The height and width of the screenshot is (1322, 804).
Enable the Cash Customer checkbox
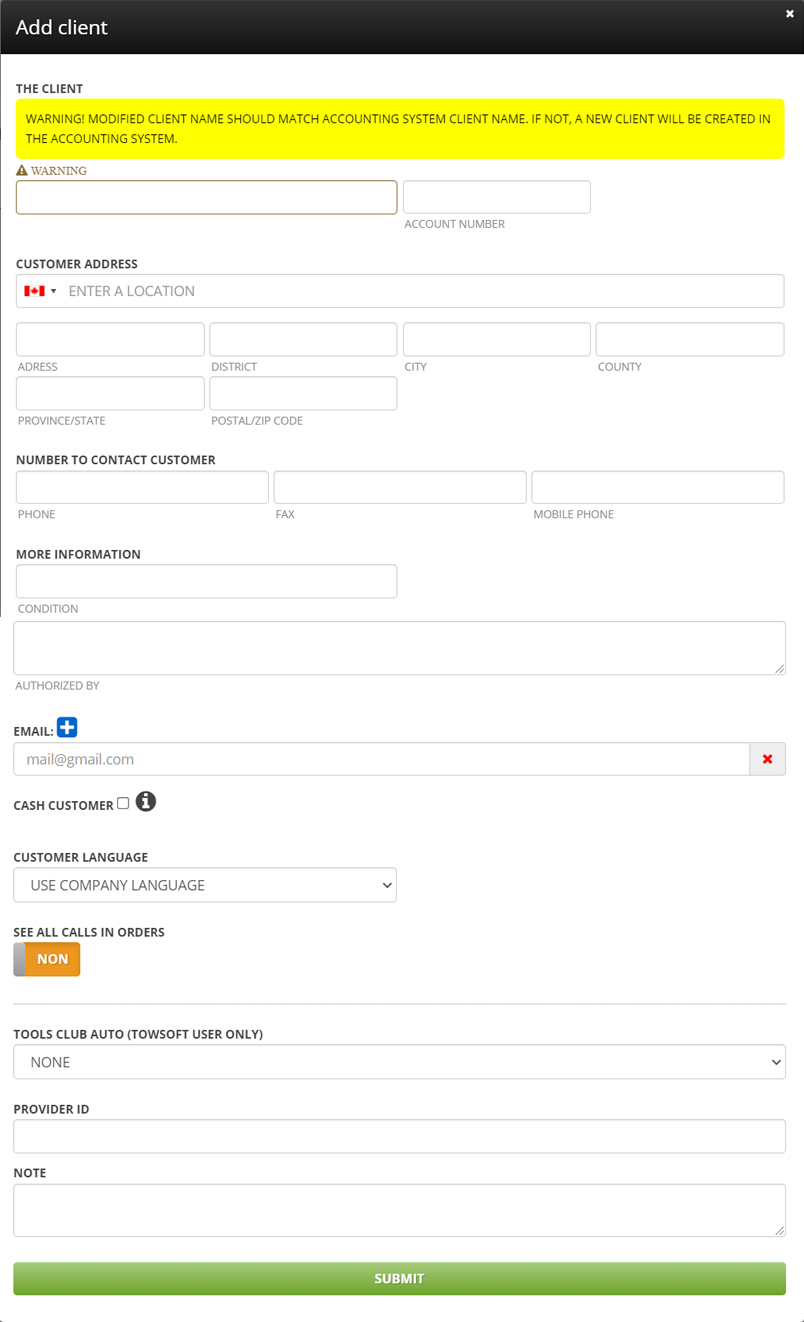click(x=123, y=803)
